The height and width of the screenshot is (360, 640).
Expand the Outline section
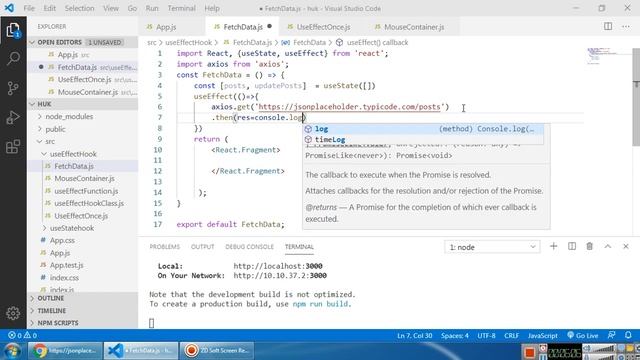pyautogui.click(x=83, y=298)
